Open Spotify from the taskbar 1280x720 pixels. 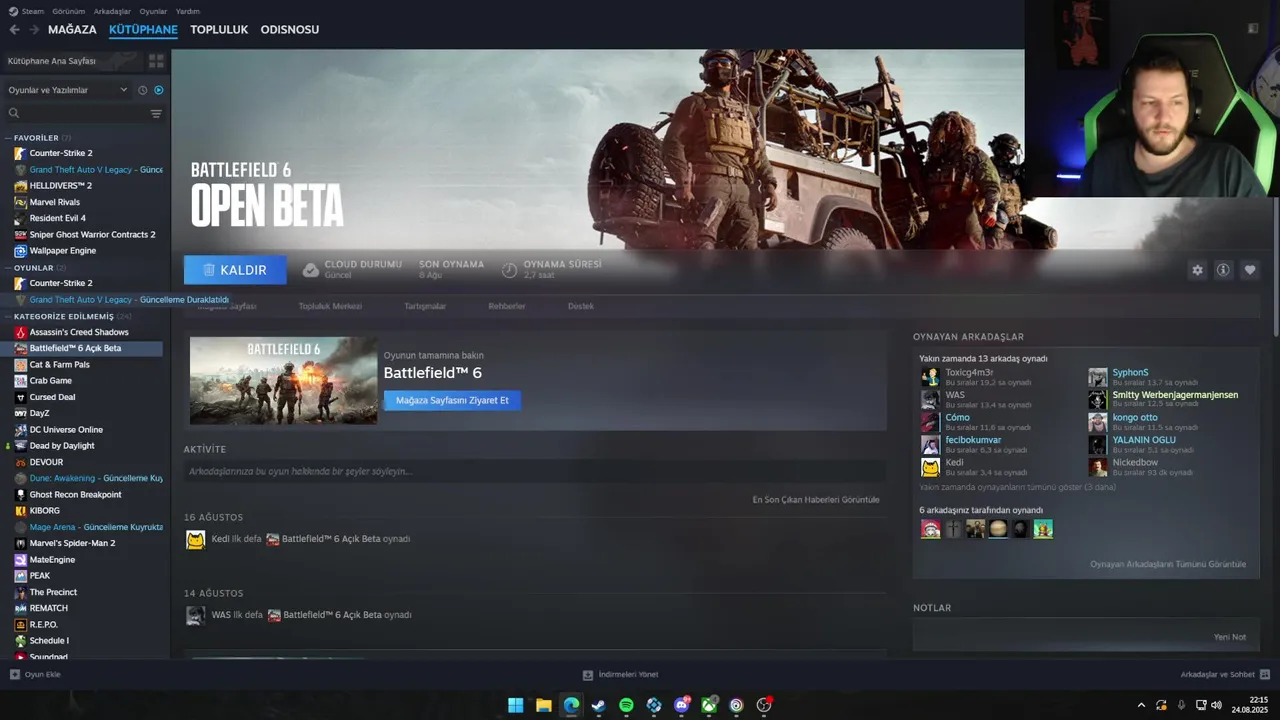(x=626, y=705)
